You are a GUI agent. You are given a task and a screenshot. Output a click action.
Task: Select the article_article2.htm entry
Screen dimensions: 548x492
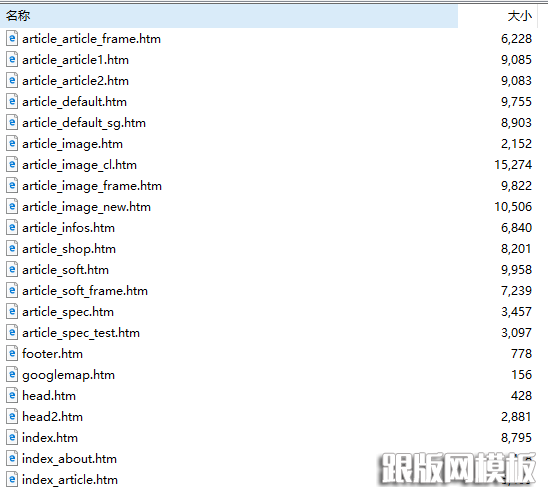[x=75, y=81]
